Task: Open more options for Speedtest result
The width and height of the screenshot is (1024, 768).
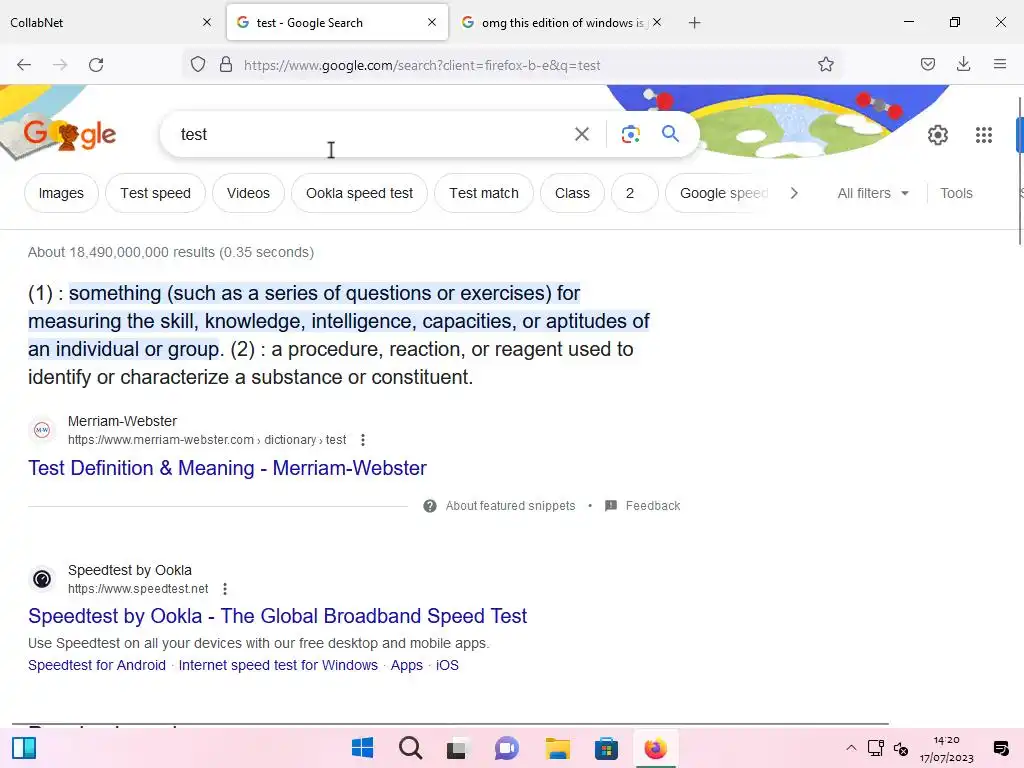Action: pyautogui.click(x=225, y=589)
